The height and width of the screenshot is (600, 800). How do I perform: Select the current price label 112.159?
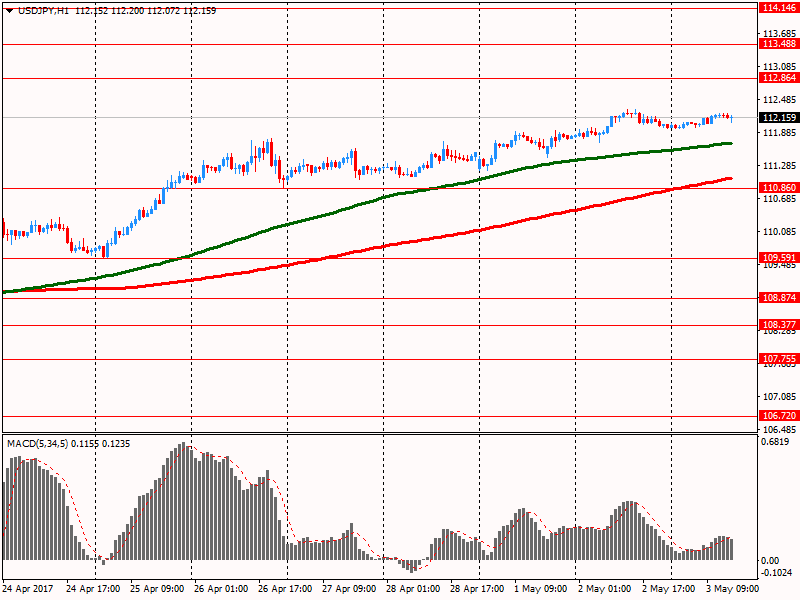pyautogui.click(x=779, y=117)
